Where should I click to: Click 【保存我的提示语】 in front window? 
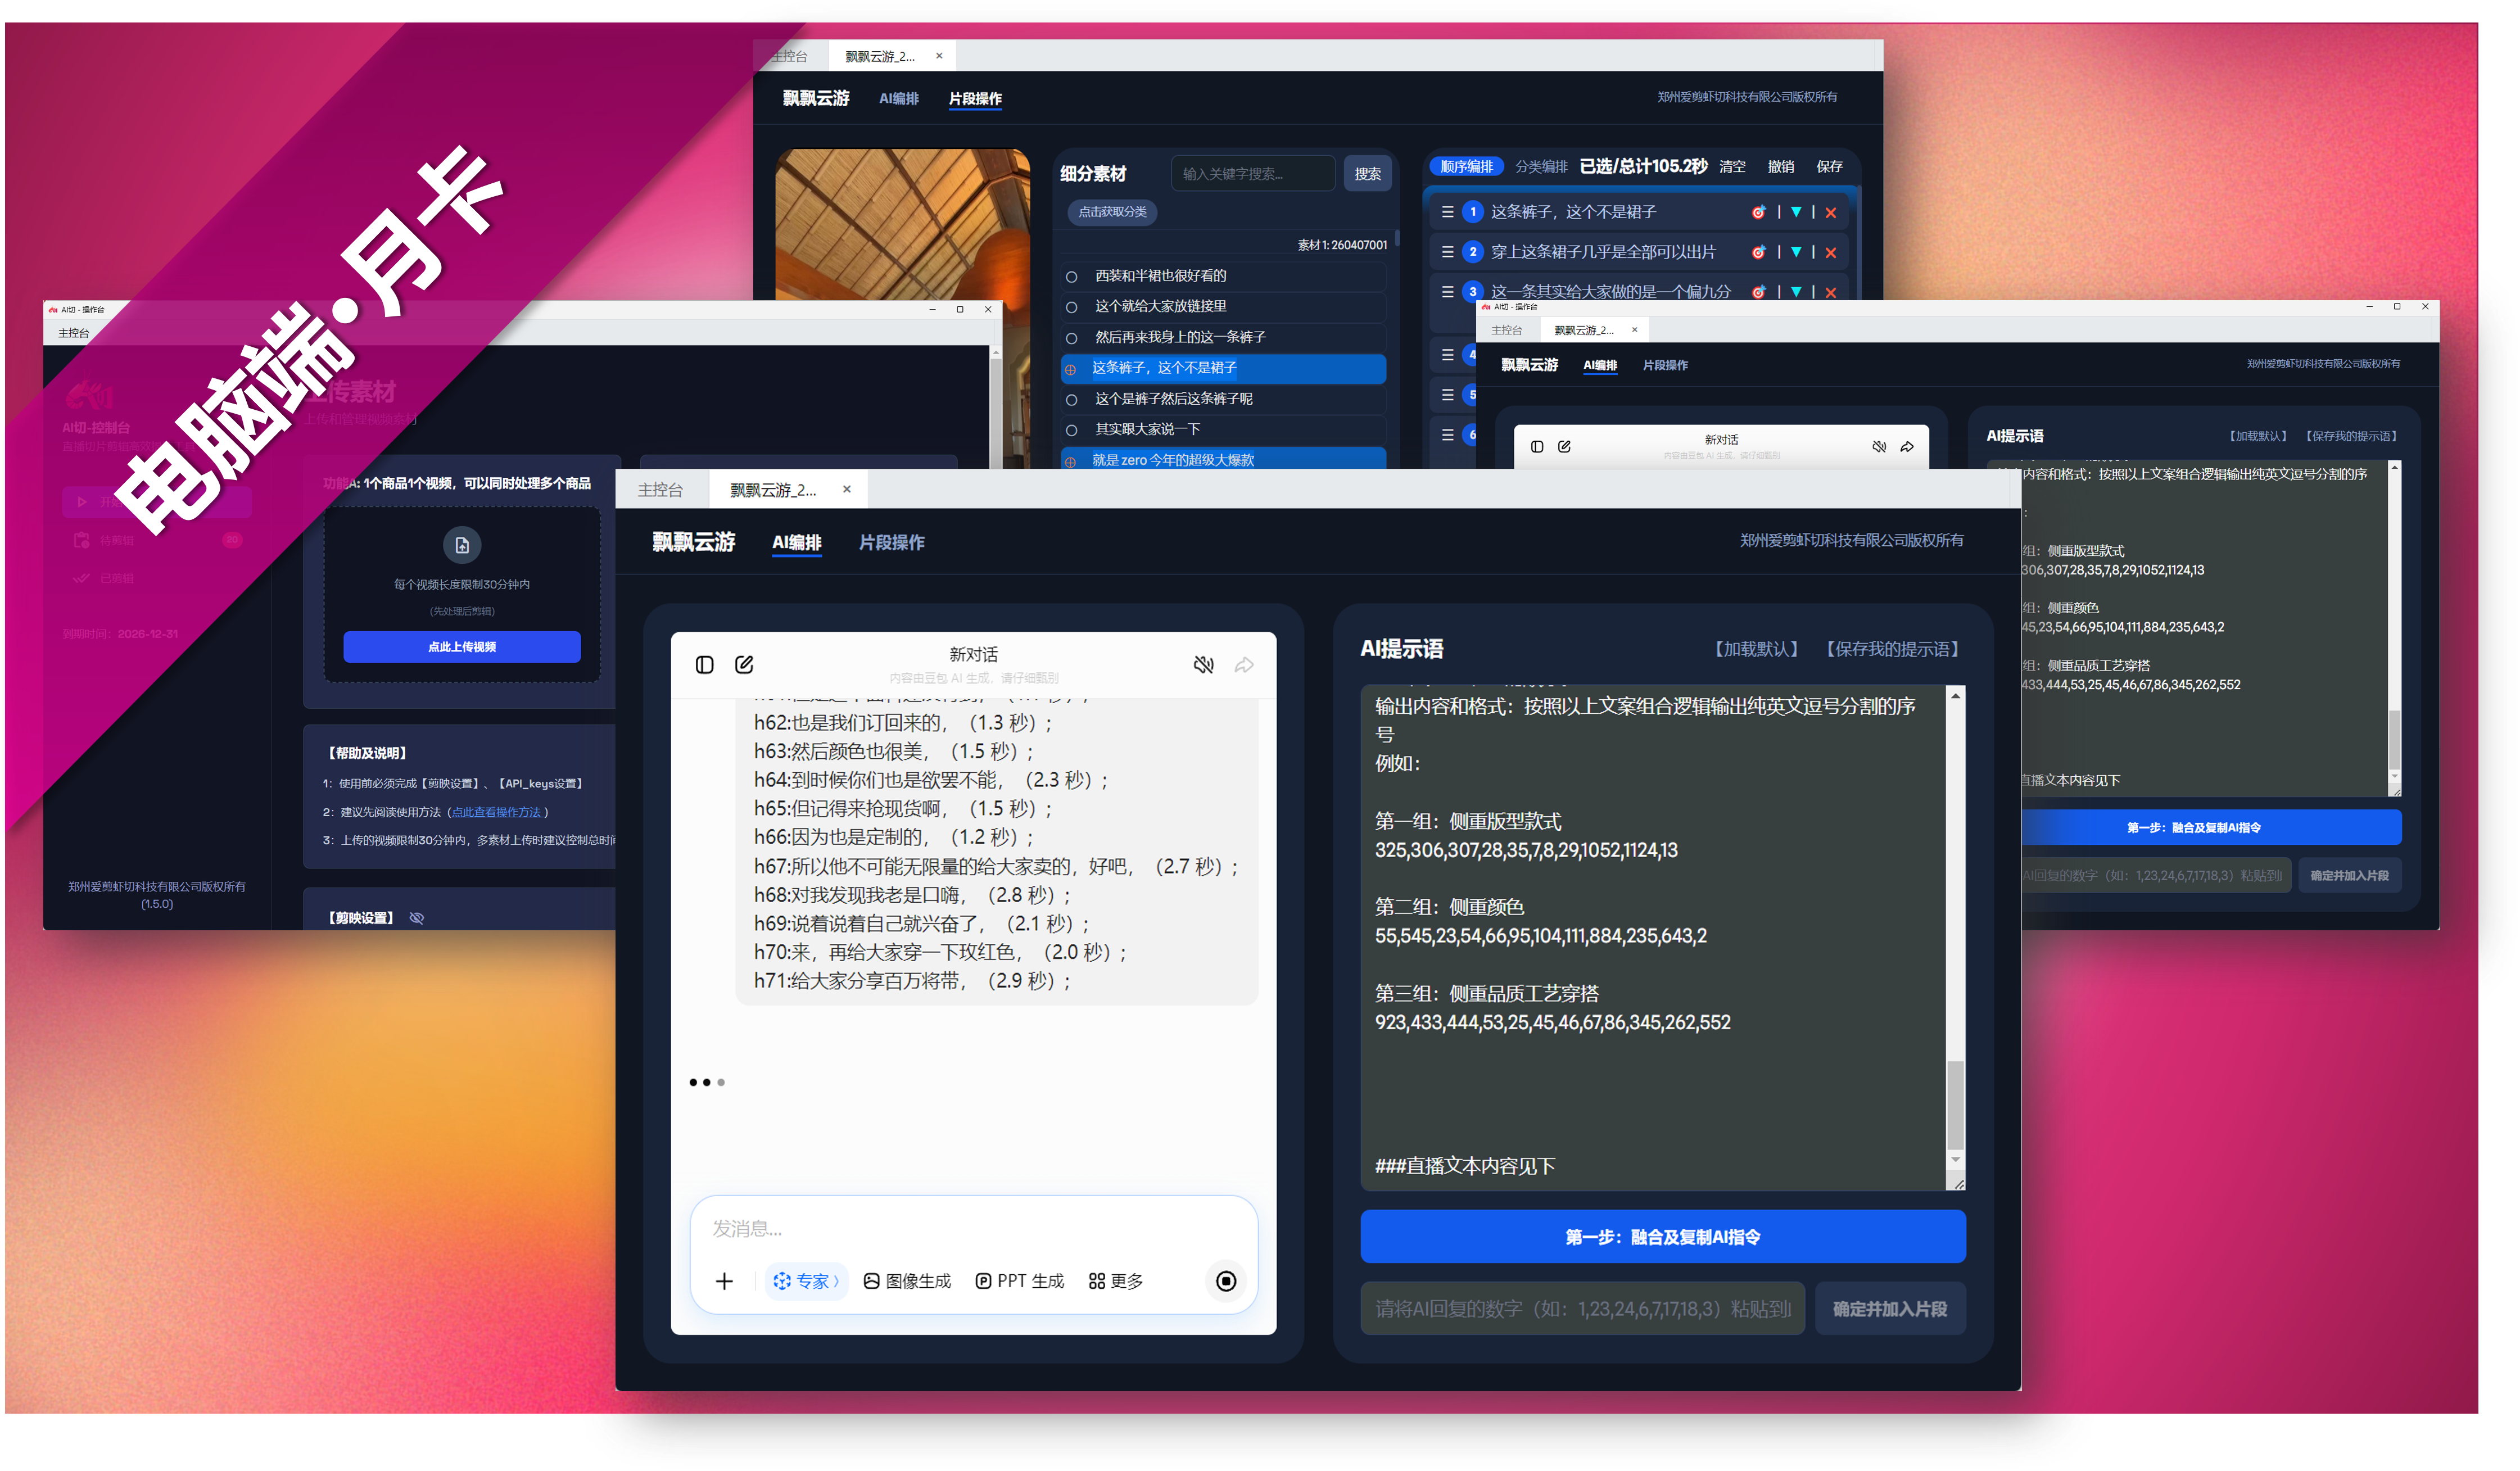coord(1892,649)
